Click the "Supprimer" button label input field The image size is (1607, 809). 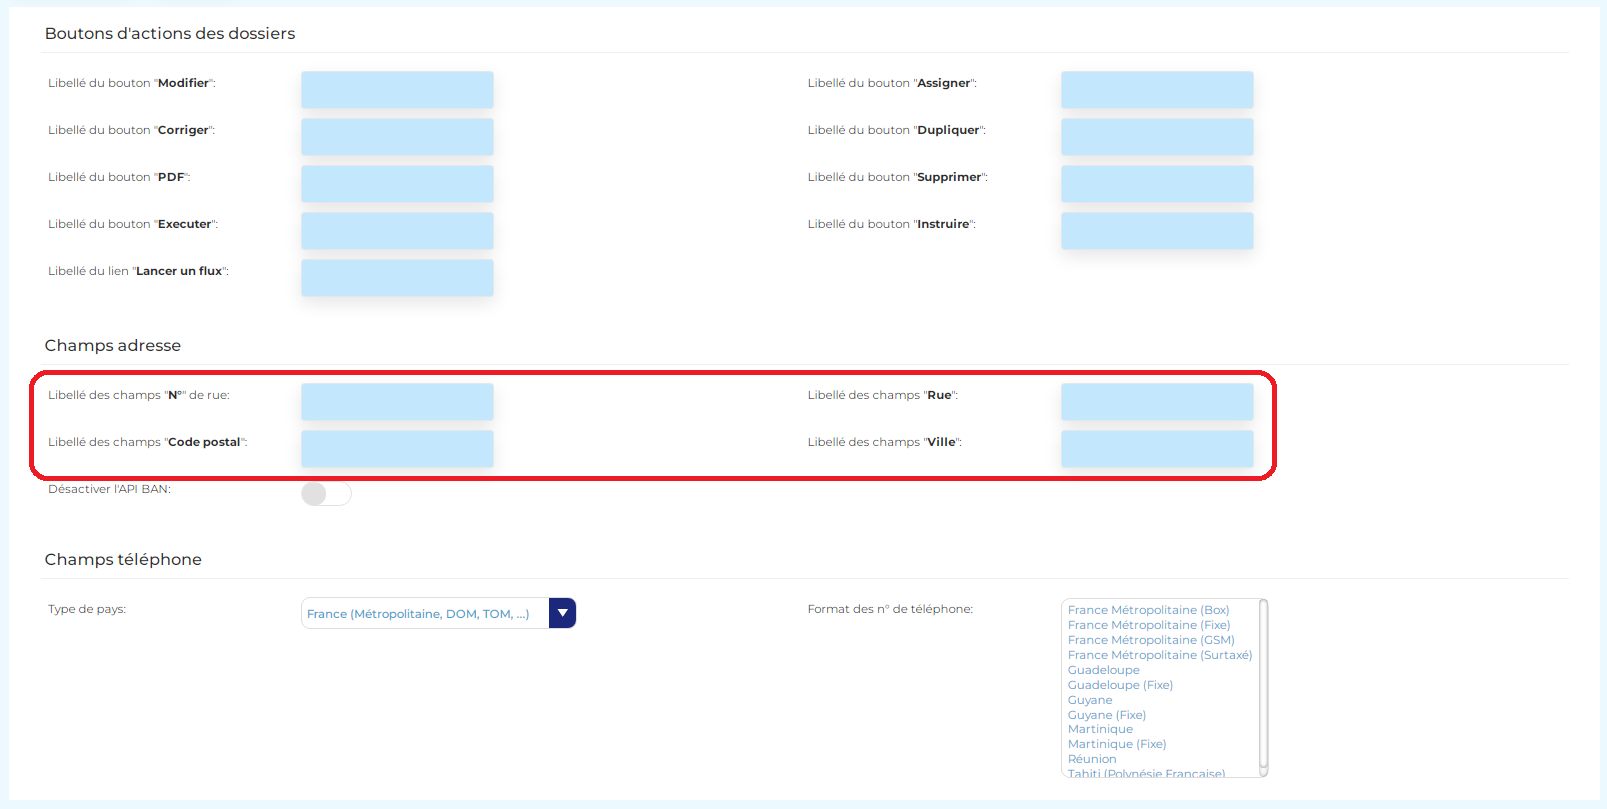[1157, 183]
